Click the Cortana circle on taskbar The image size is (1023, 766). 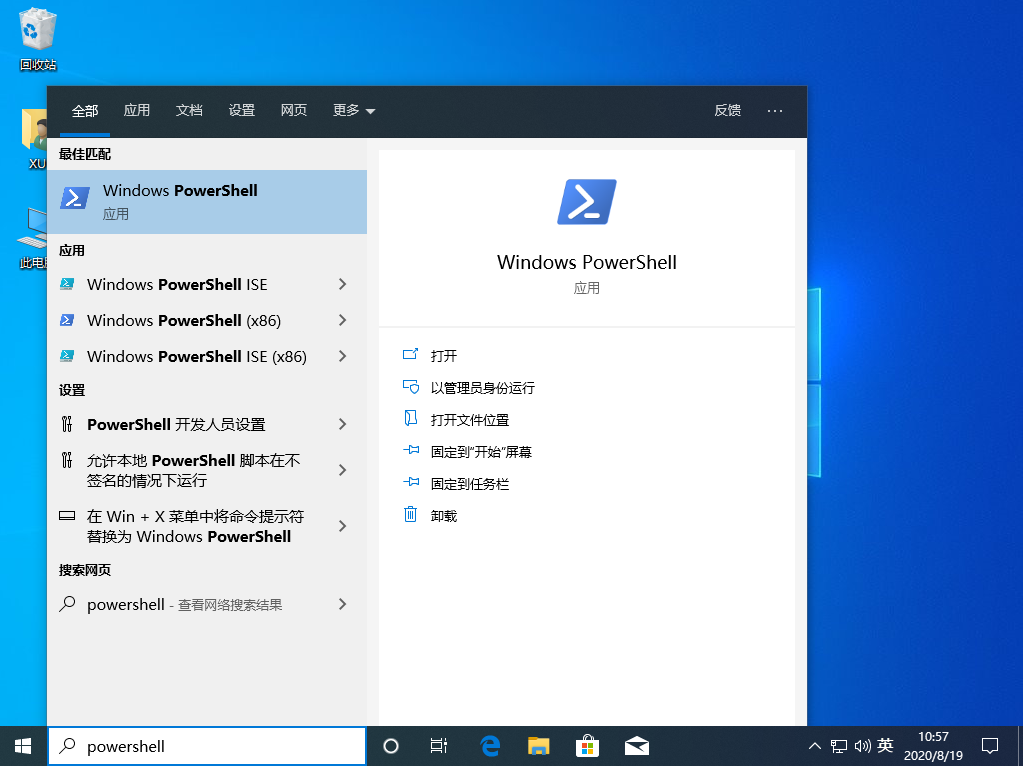pos(390,746)
